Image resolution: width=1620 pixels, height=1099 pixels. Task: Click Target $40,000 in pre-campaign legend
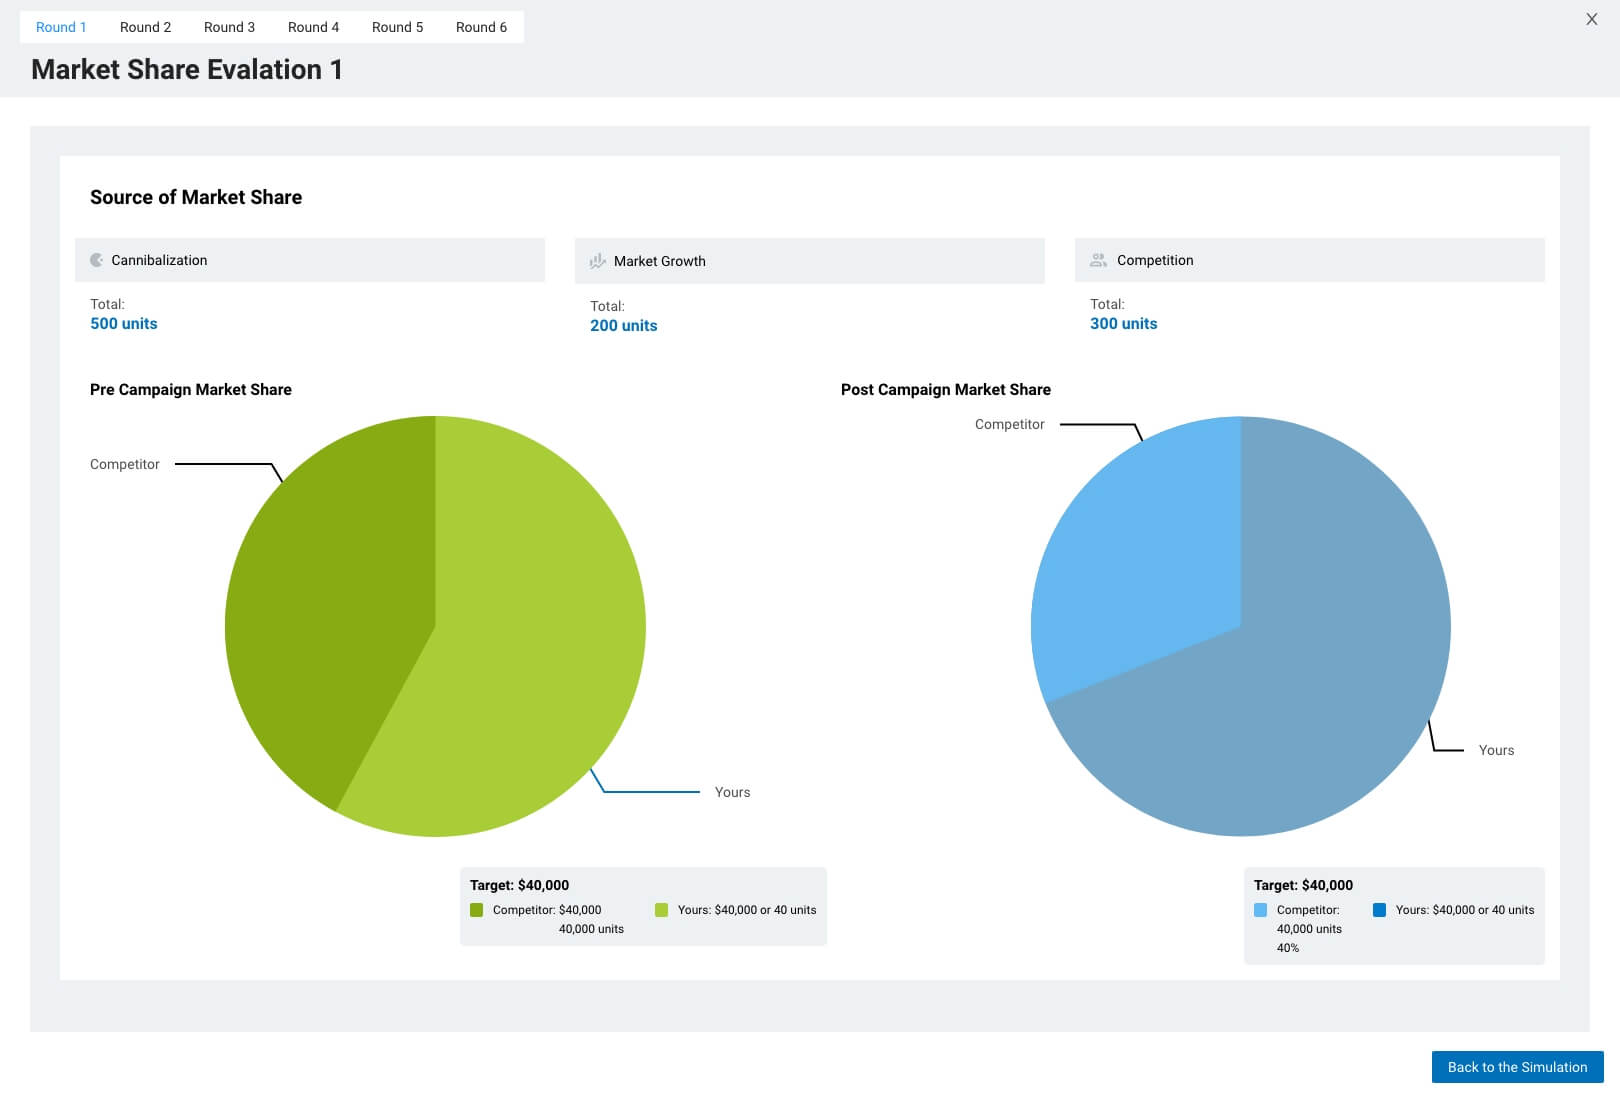click(x=520, y=885)
